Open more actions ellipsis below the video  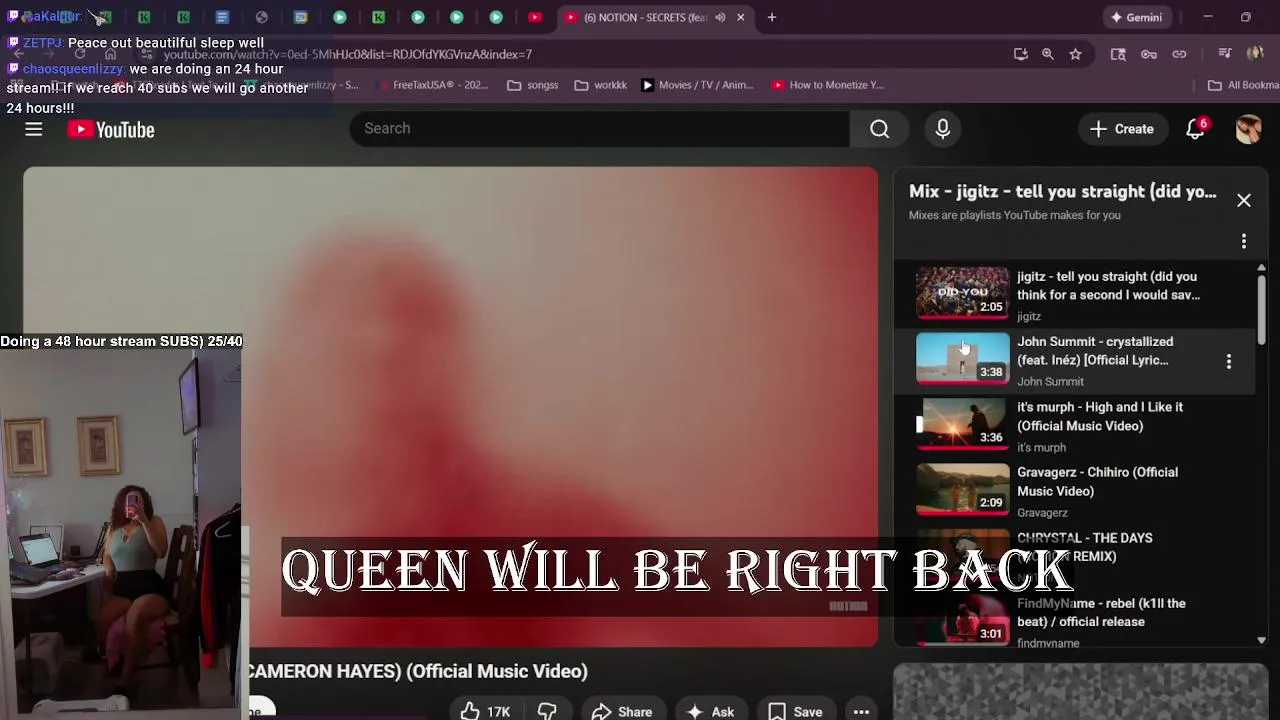pyautogui.click(x=861, y=712)
